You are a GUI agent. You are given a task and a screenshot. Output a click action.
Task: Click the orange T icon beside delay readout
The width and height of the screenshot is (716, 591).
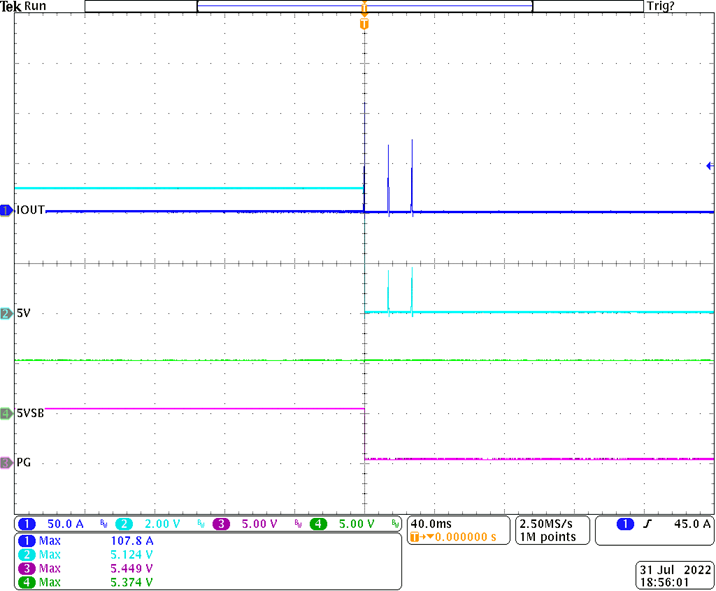415,537
